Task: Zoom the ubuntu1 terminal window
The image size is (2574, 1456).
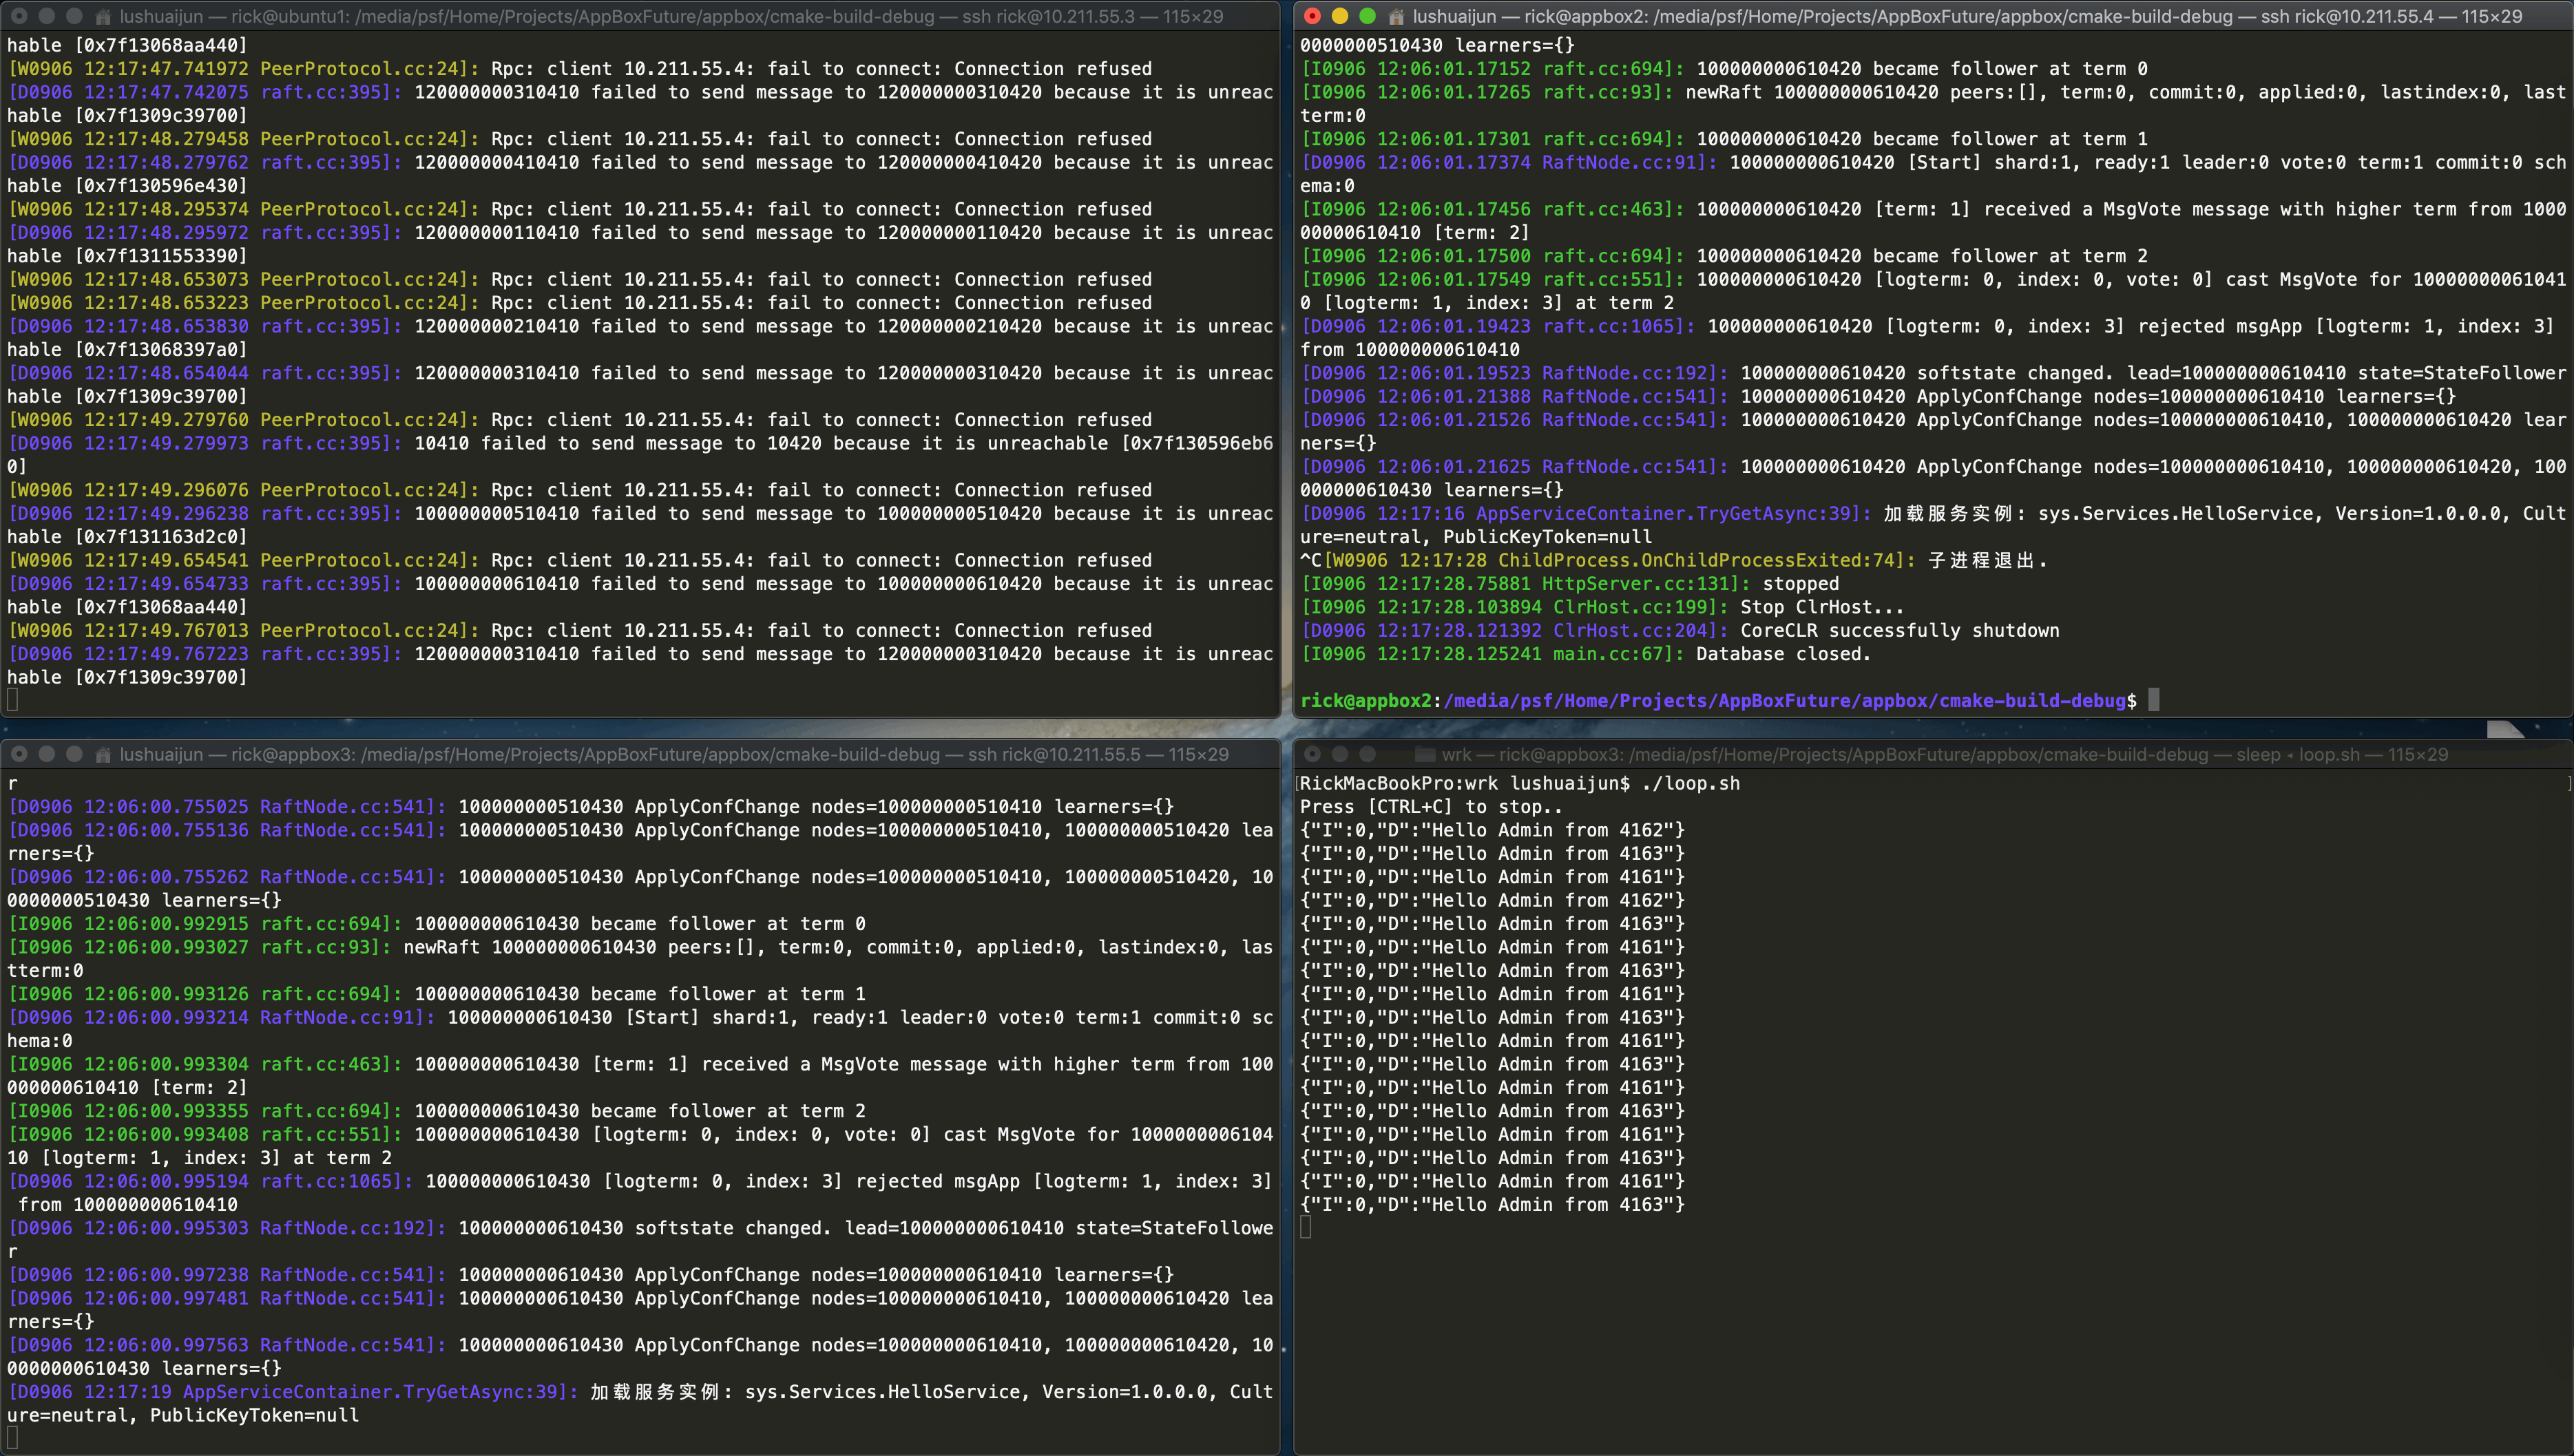Action: click(74, 16)
